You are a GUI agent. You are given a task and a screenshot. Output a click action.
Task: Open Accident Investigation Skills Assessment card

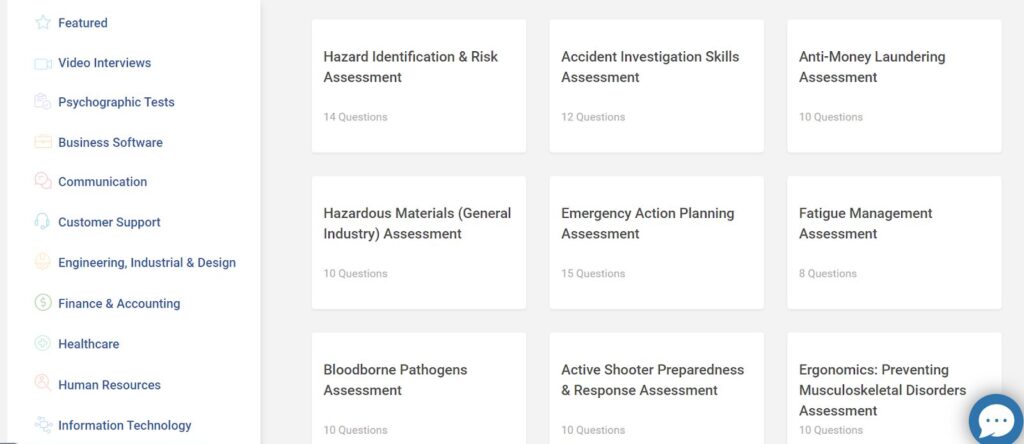point(656,86)
